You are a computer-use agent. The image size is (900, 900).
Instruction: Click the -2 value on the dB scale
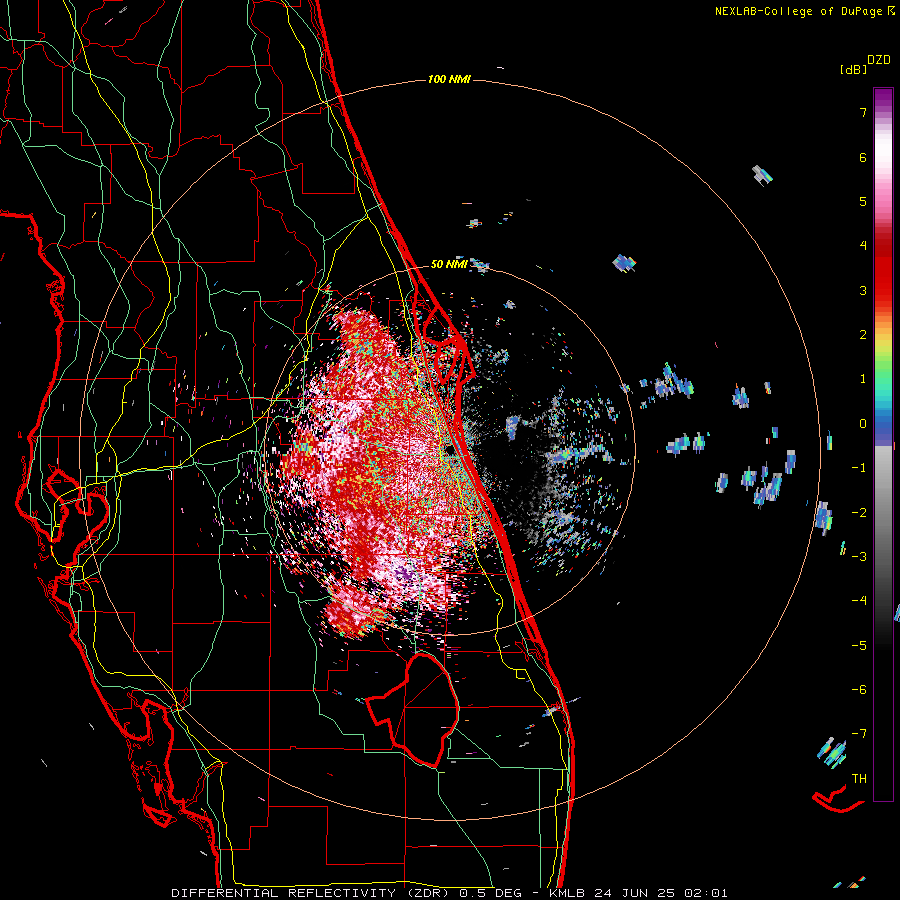[859, 513]
